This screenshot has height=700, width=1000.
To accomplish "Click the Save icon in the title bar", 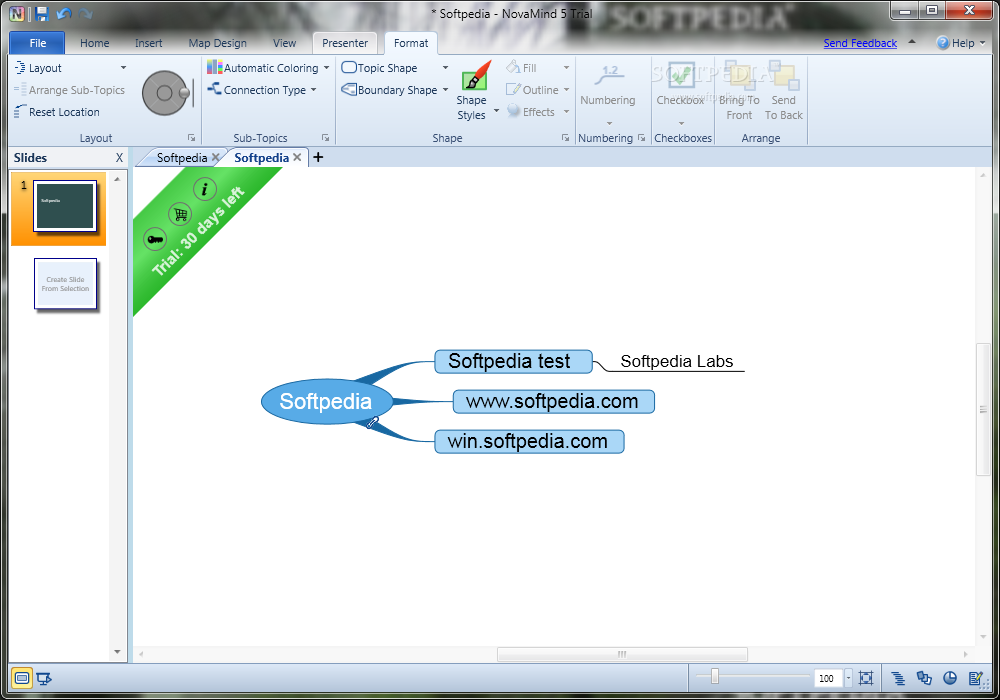I will point(42,13).
